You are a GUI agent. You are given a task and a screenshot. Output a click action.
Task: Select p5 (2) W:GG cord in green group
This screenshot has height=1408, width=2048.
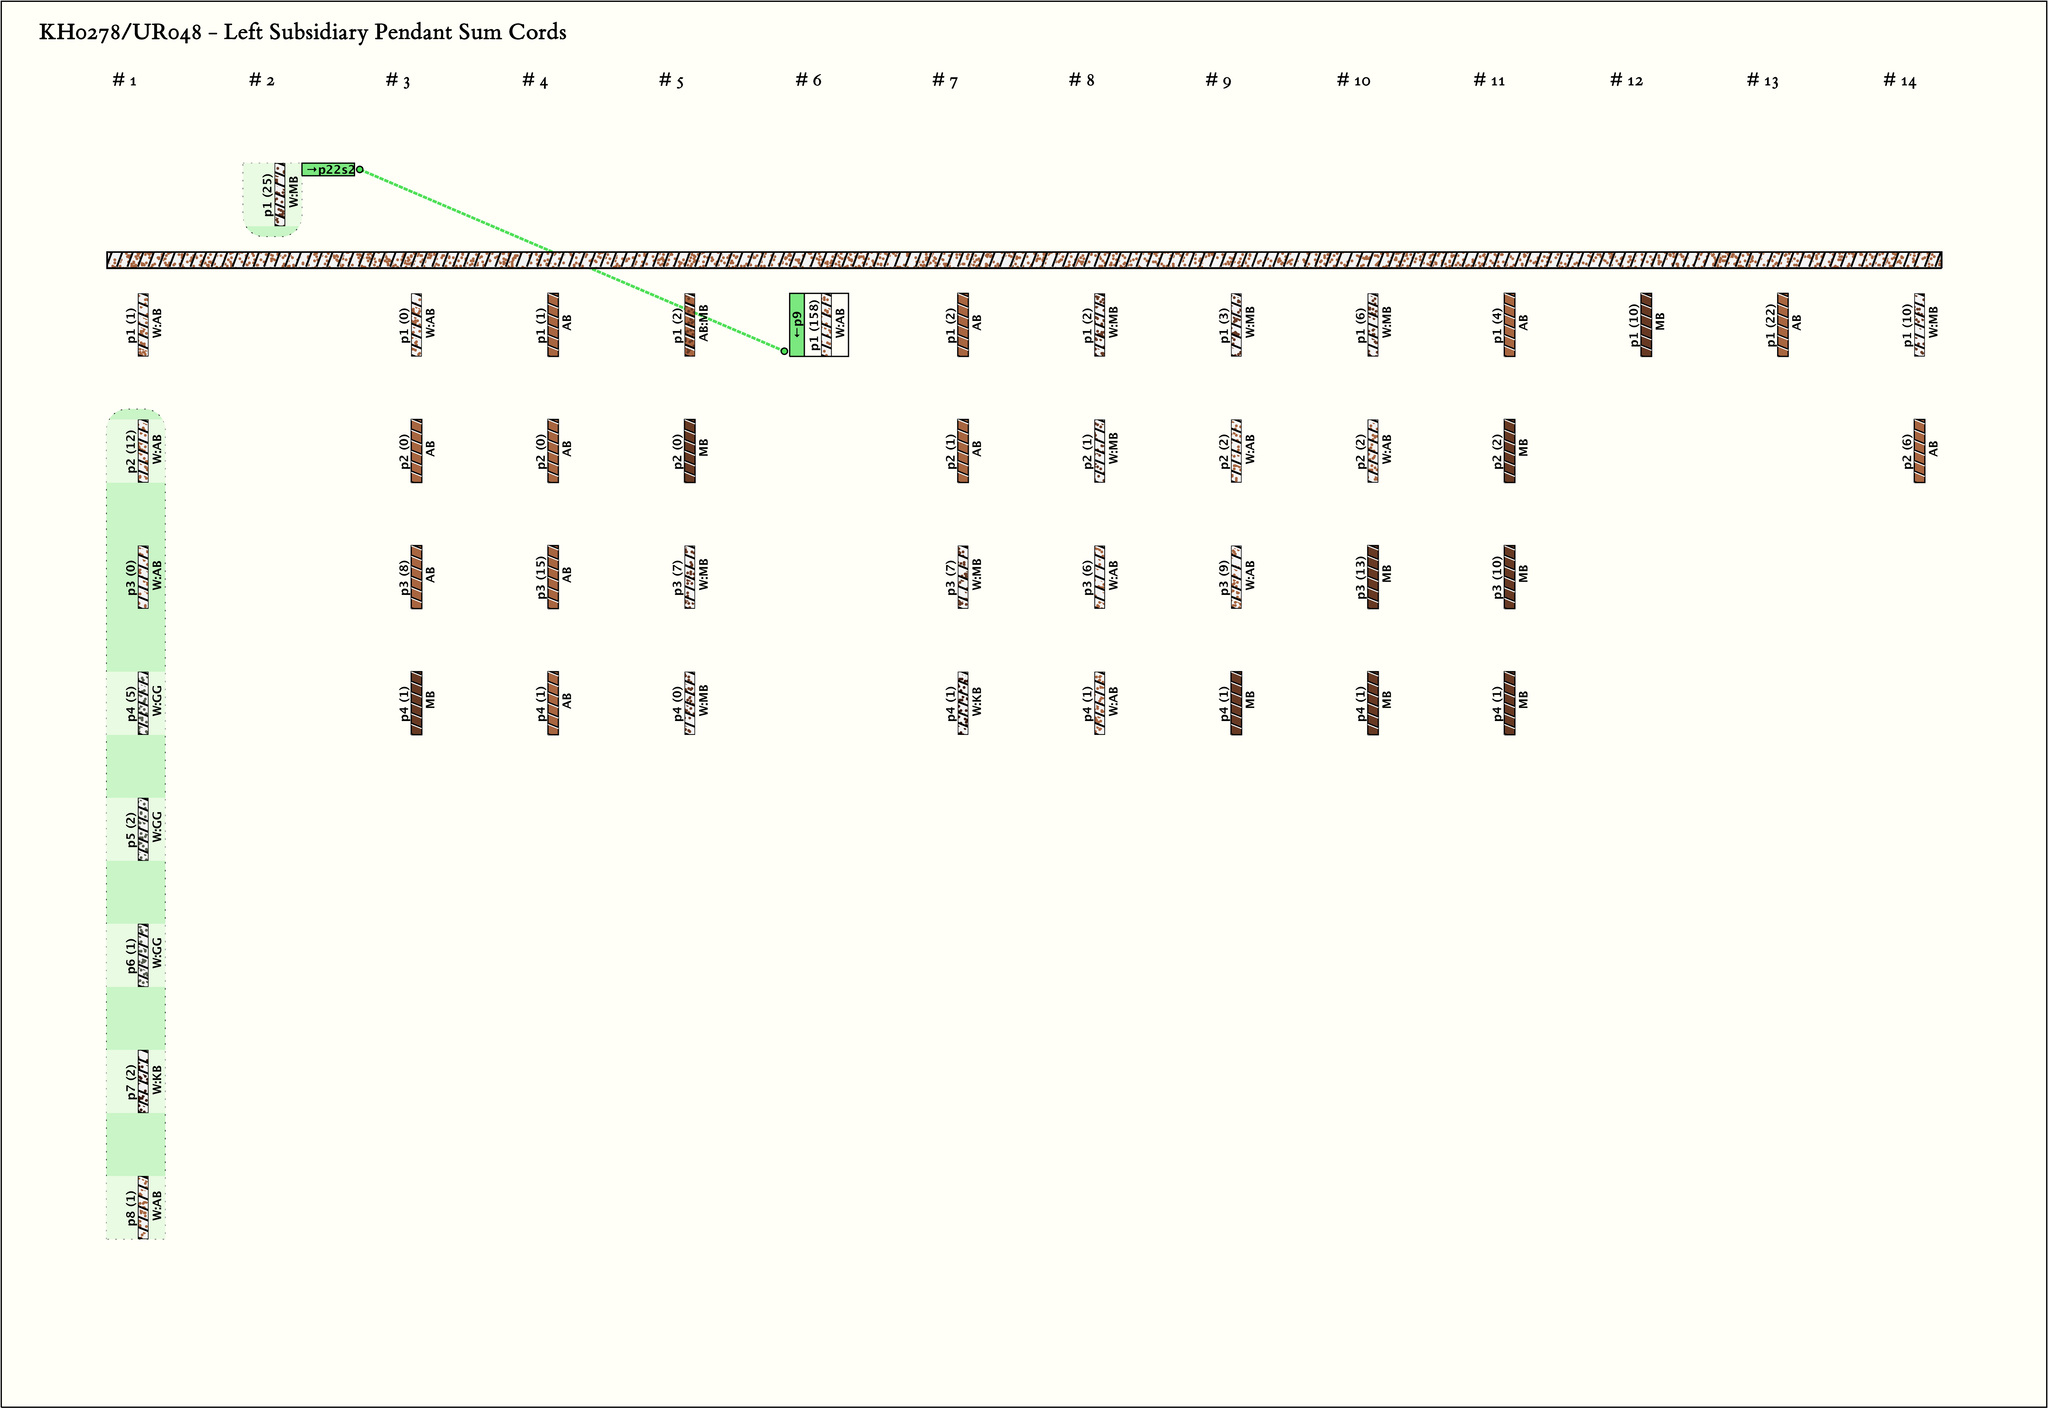[144, 829]
